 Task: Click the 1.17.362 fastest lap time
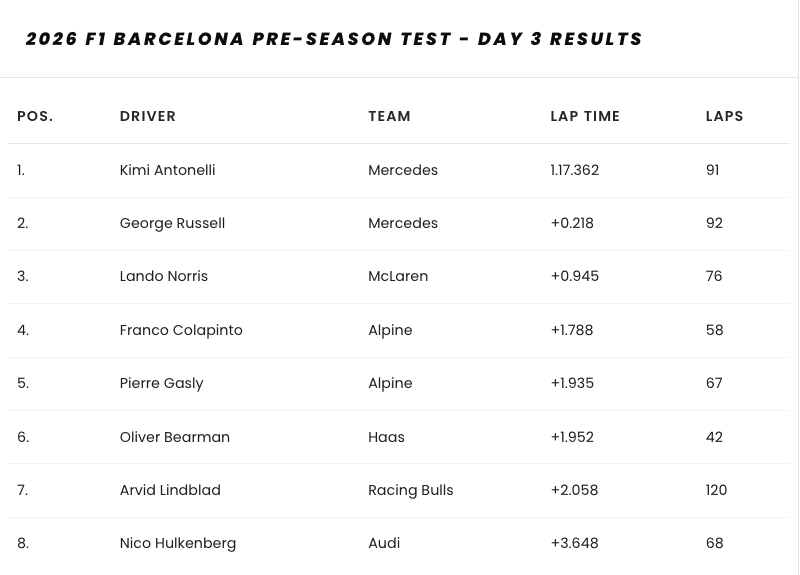click(x=575, y=170)
